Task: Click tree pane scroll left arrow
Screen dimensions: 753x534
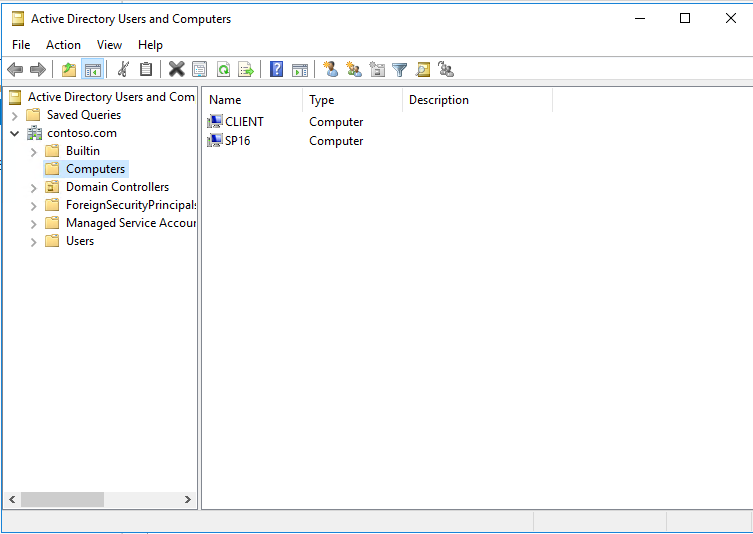Action: pyautogui.click(x=12, y=499)
